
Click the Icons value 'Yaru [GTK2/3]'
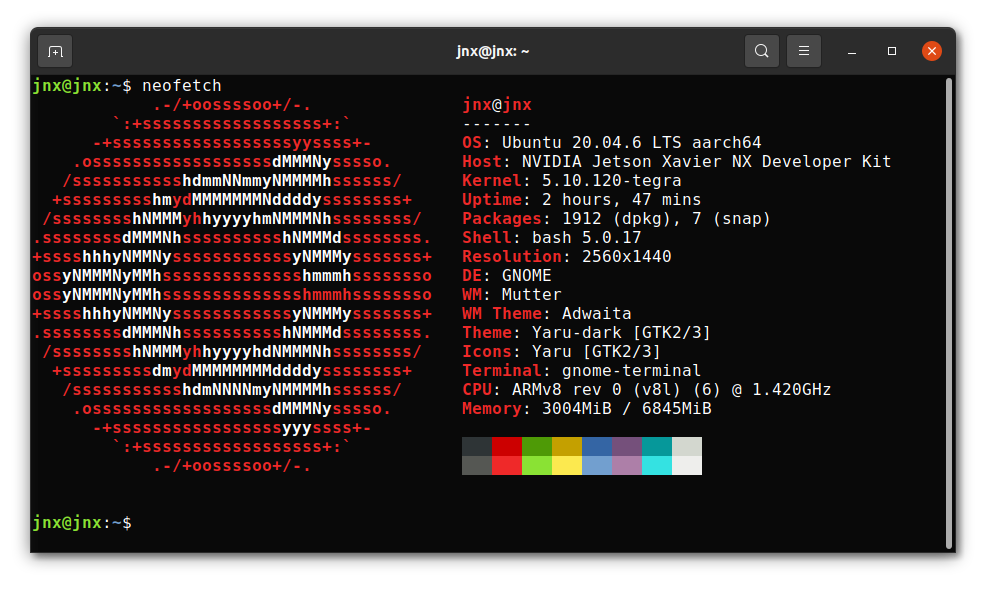tap(597, 351)
